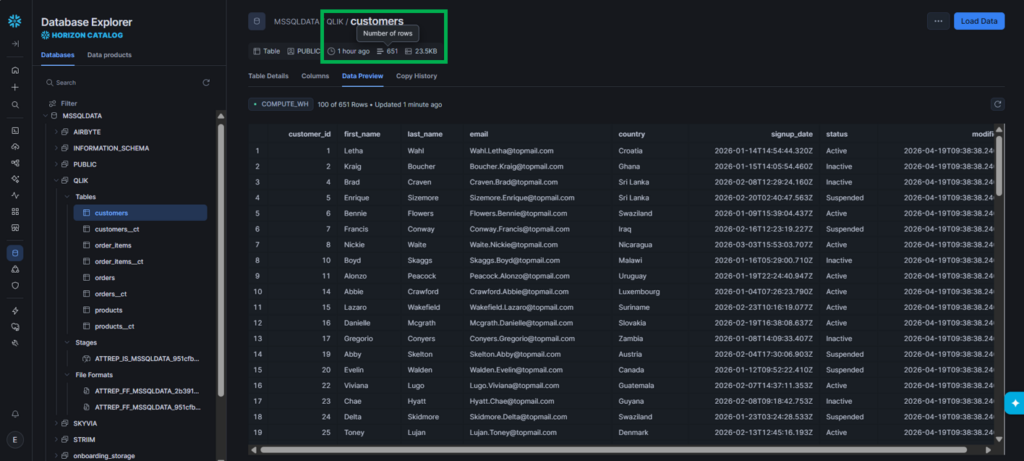1024x461 pixels.
Task: Open the Columns tab
Action: point(315,76)
